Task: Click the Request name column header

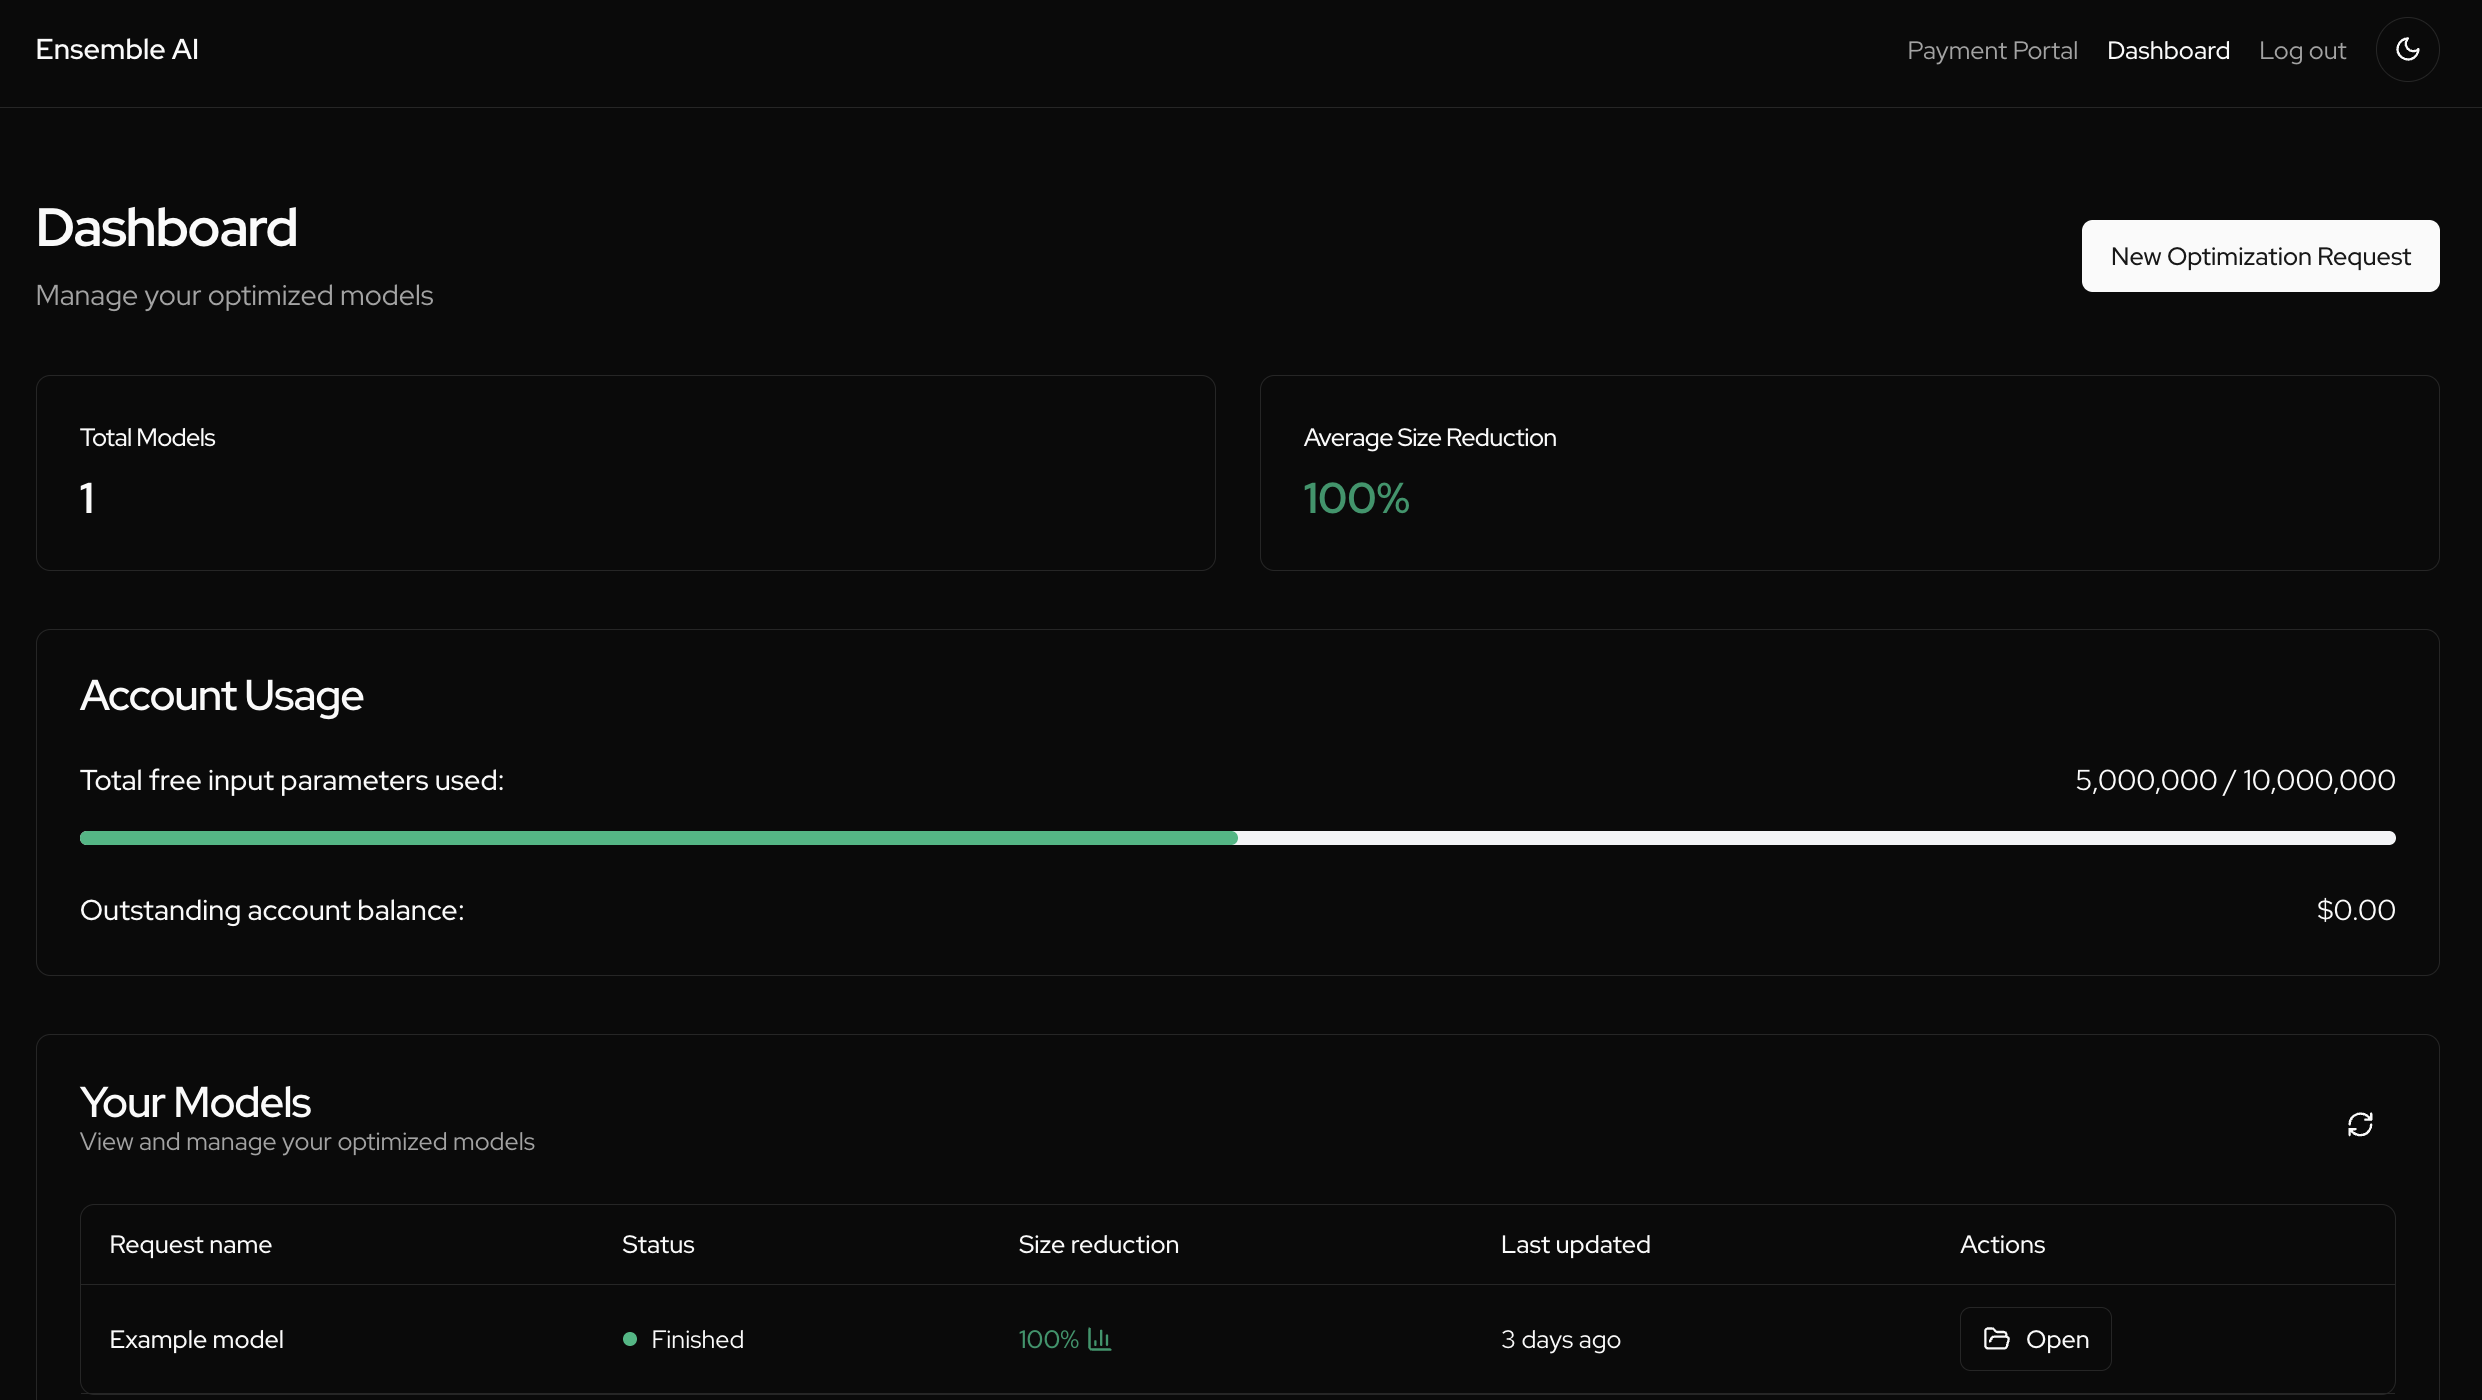Action: [x=190, y=1244]
